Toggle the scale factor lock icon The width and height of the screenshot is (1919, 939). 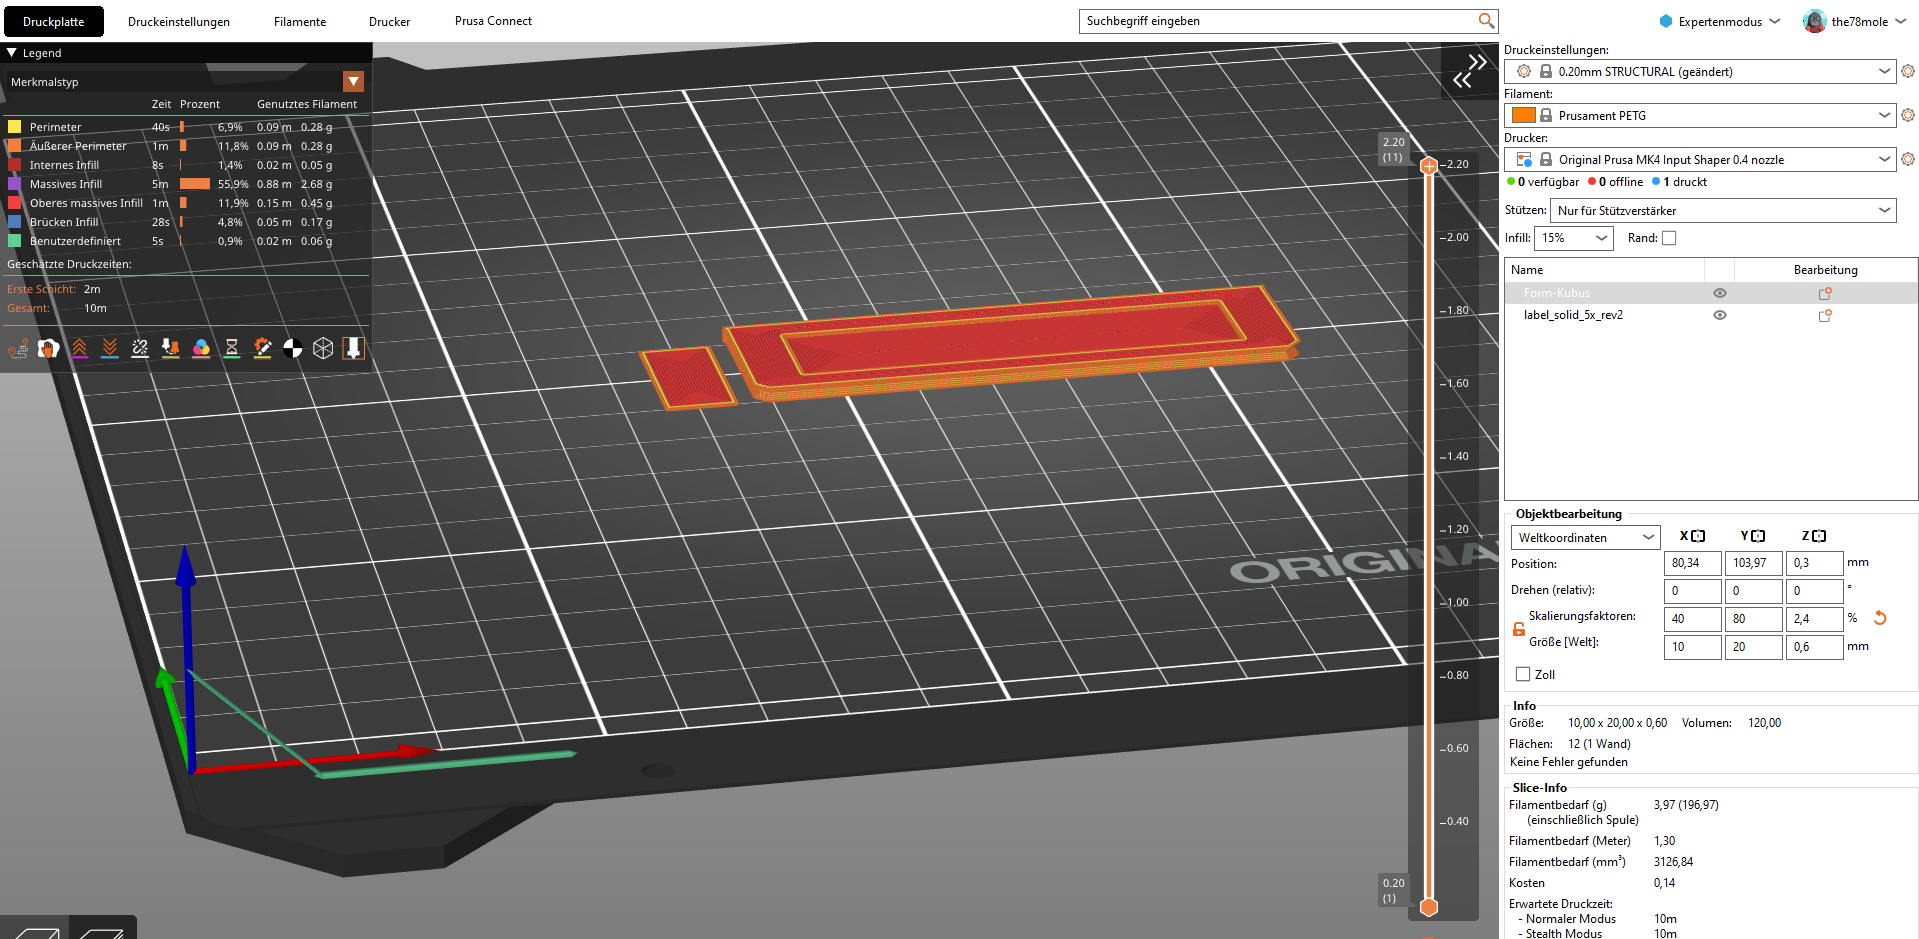coord(1518,629)
